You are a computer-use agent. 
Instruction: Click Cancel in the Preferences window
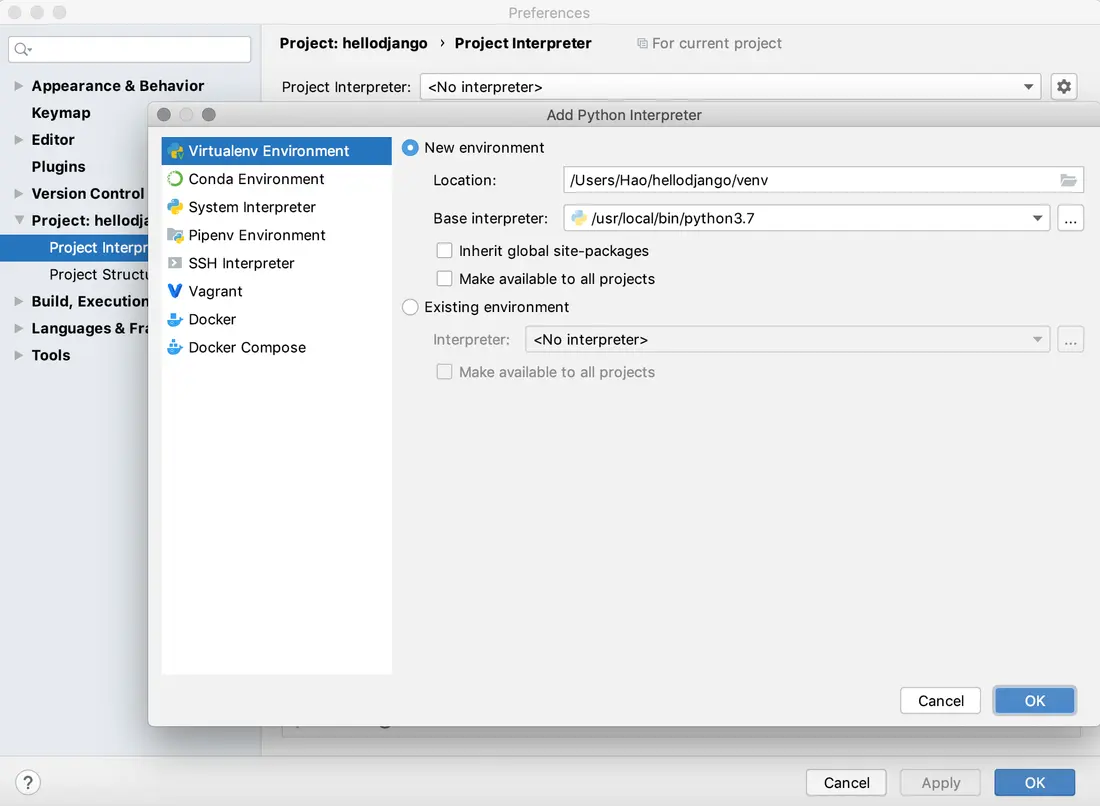point(846,782)
